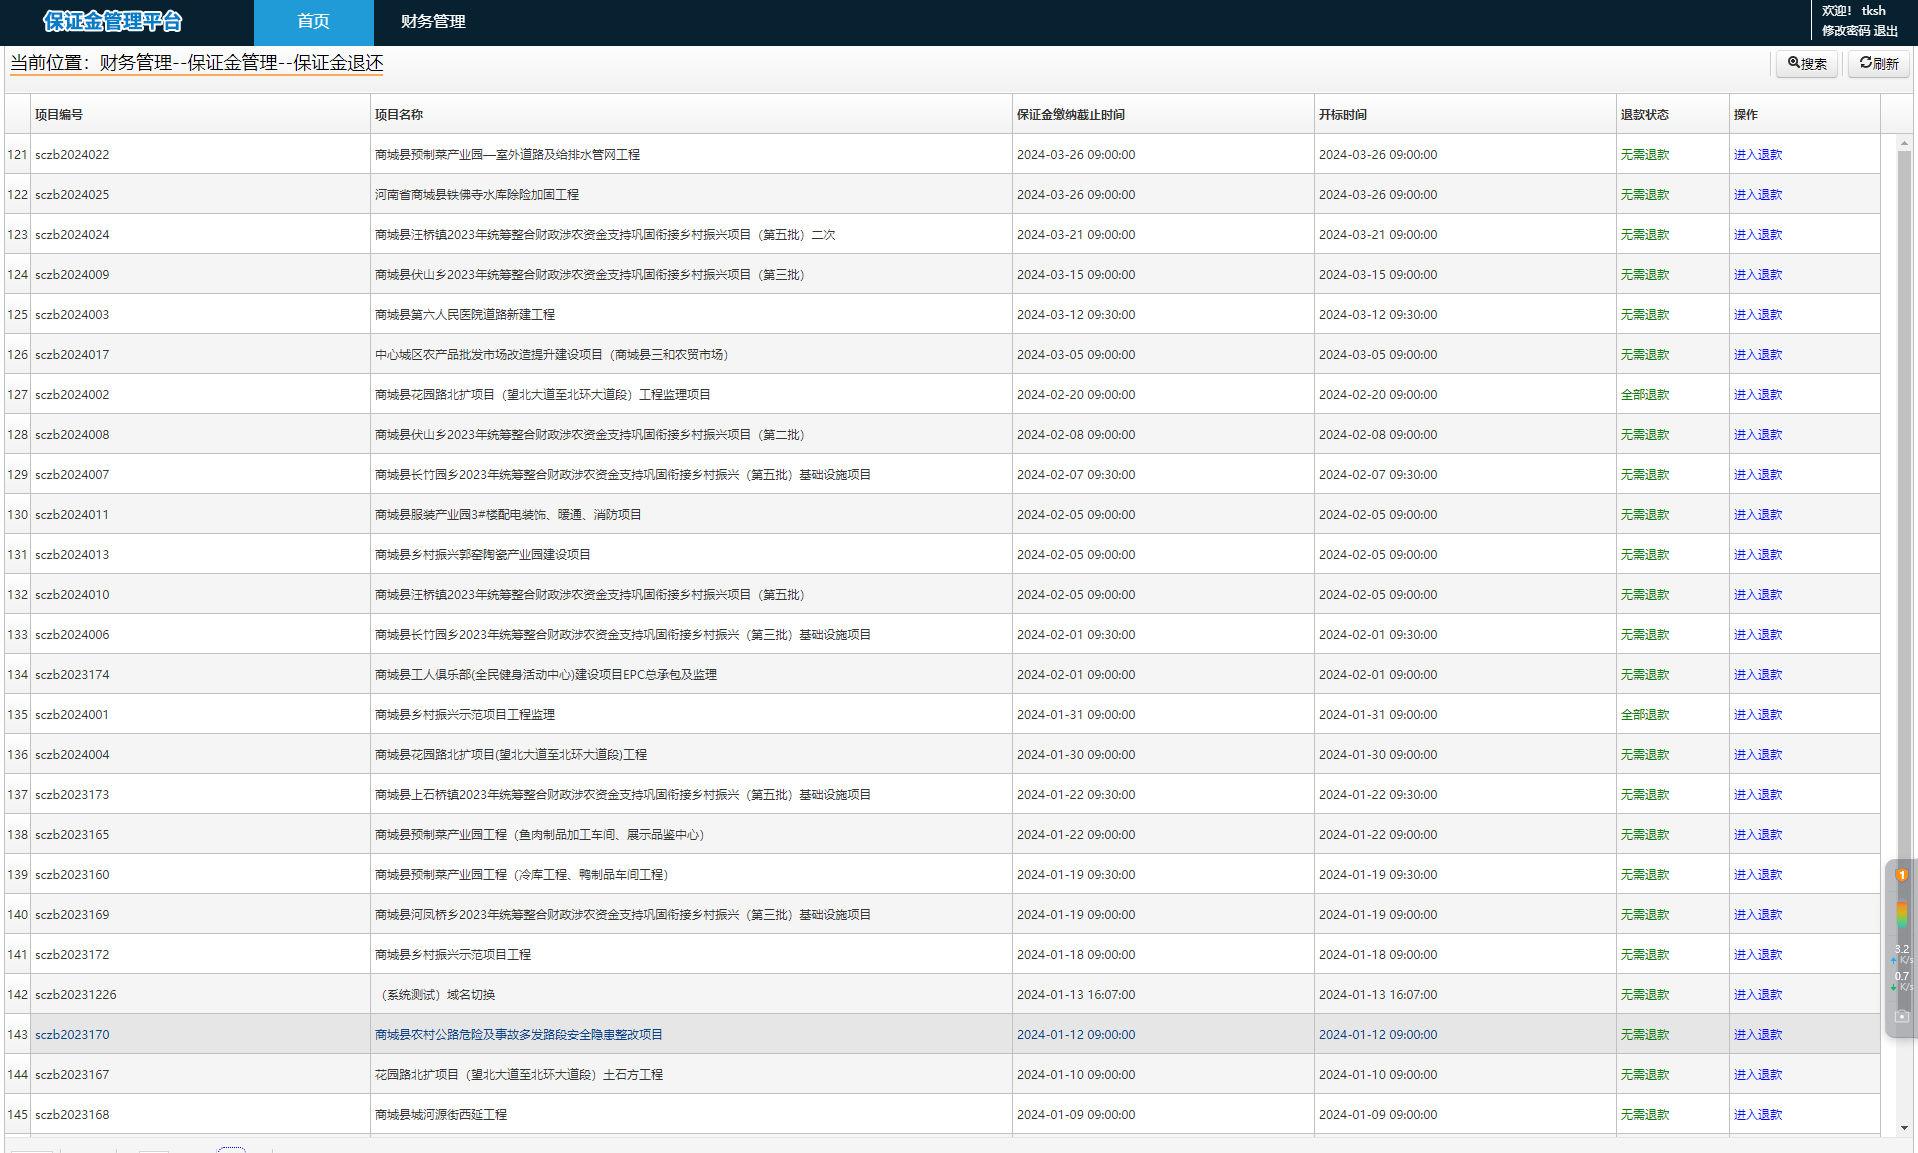
Task: Click 全部退款 status in row 127
Action: coord(1645,395)
